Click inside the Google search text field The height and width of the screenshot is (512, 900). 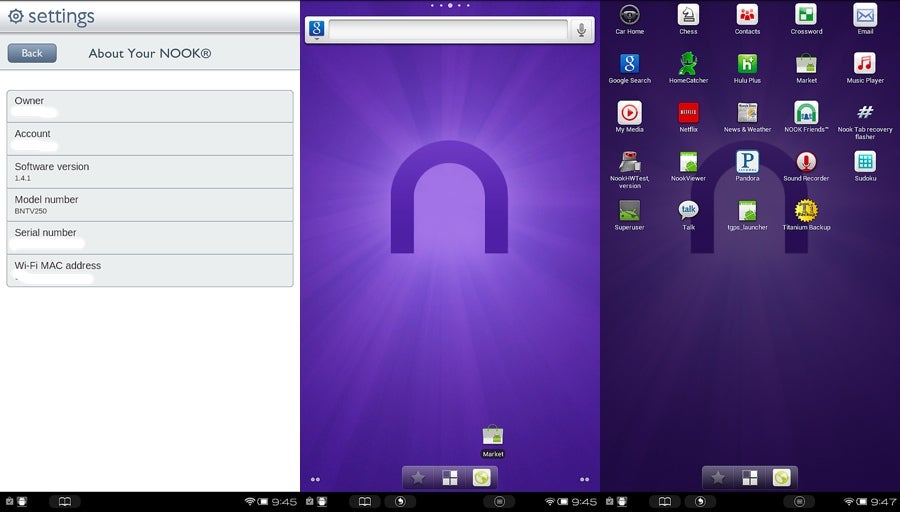pyautogui.click(x=448, y=30)
